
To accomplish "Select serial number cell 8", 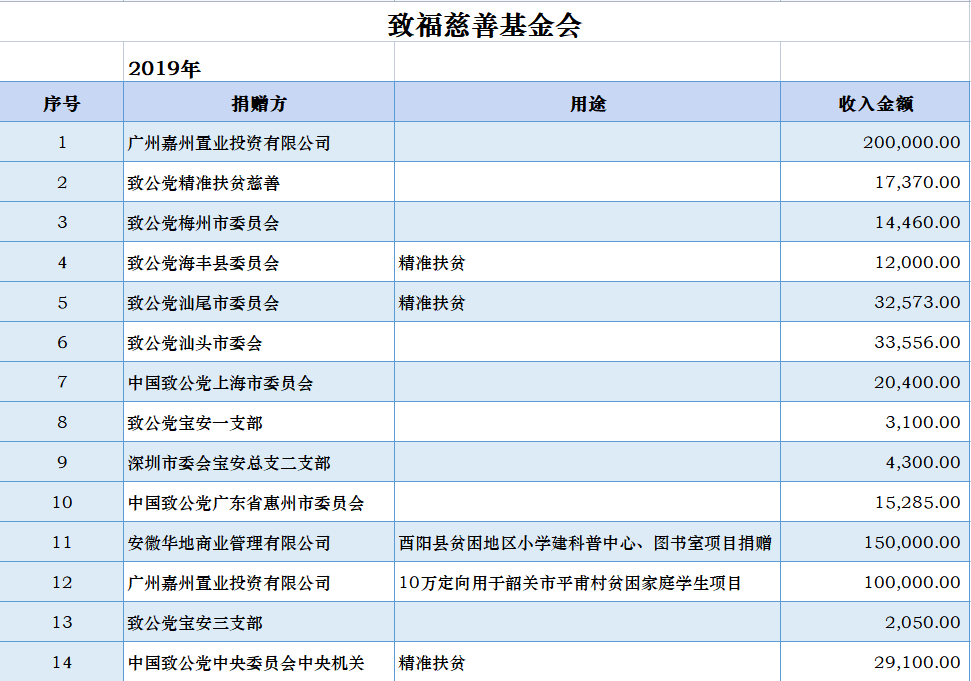I will coord(61,422).
